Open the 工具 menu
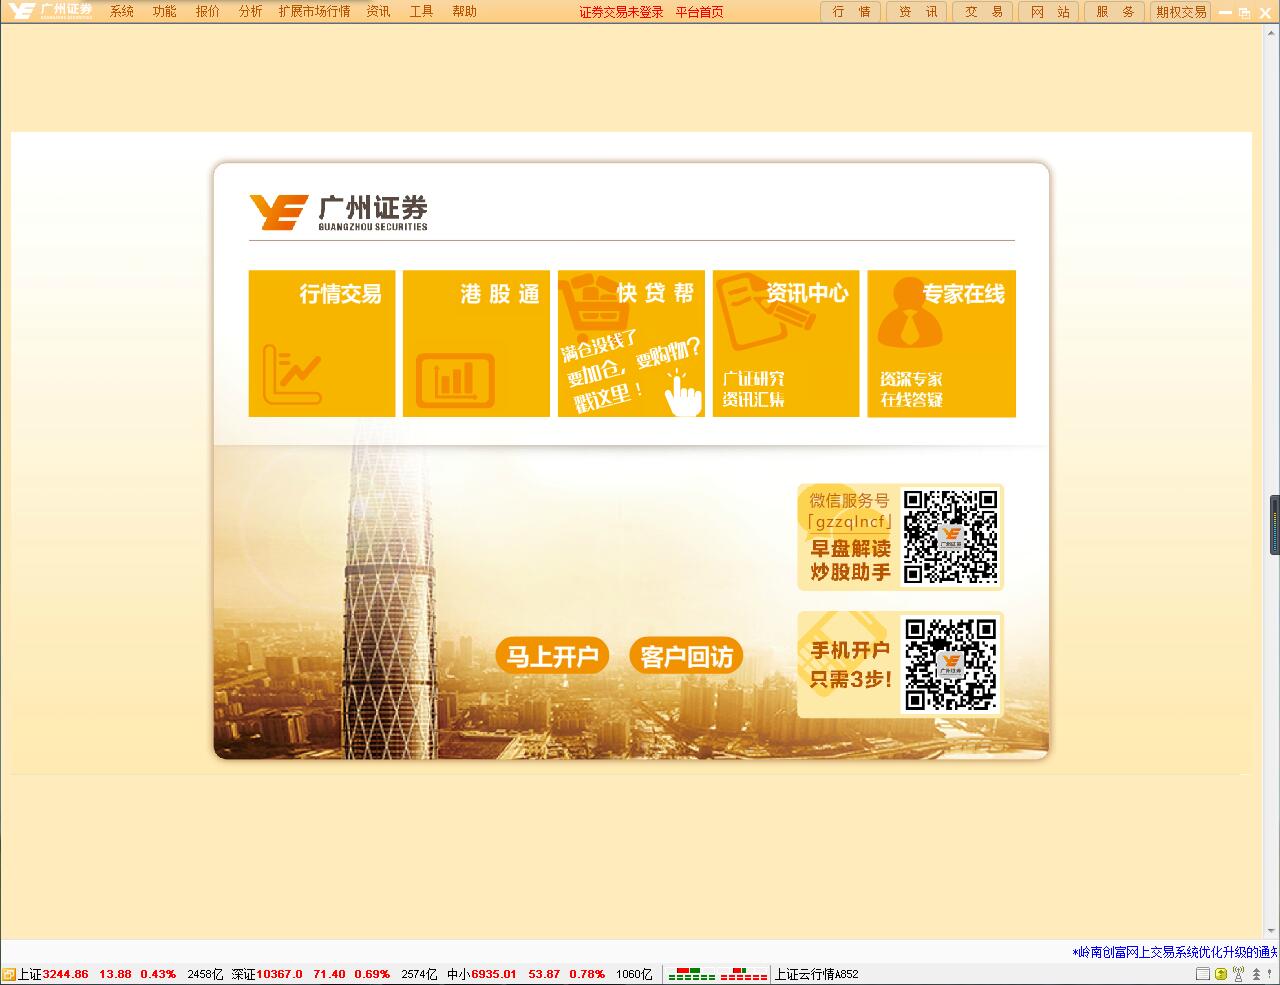Viewport: 1280px width, 985px height. pyautogui.click(x=421, y=12)
